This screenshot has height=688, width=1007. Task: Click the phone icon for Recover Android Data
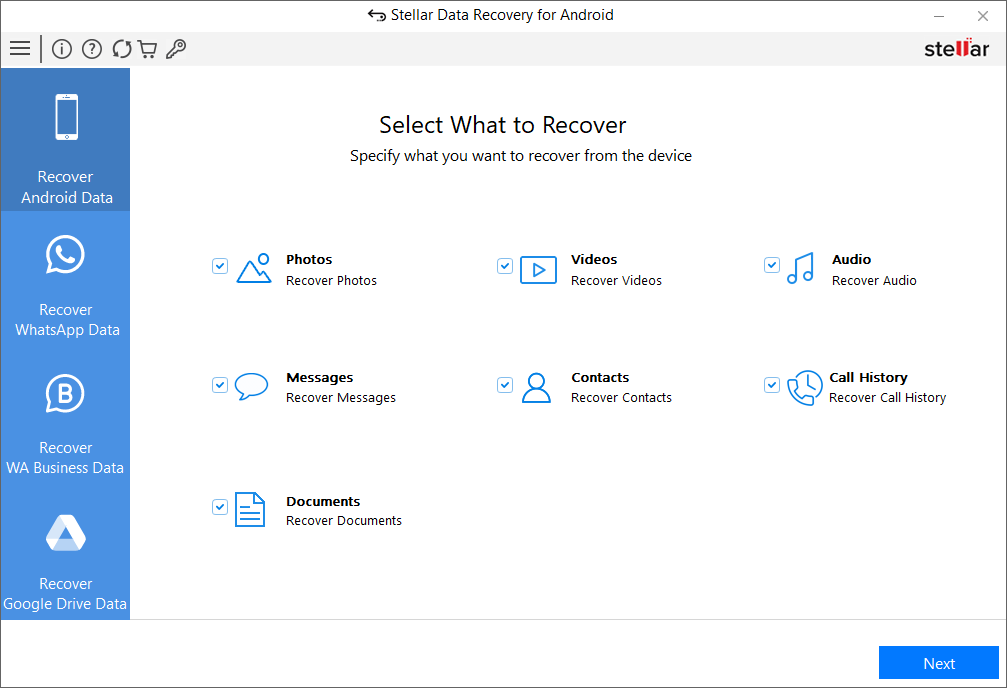pyautogui.click(x=64, y=116)
